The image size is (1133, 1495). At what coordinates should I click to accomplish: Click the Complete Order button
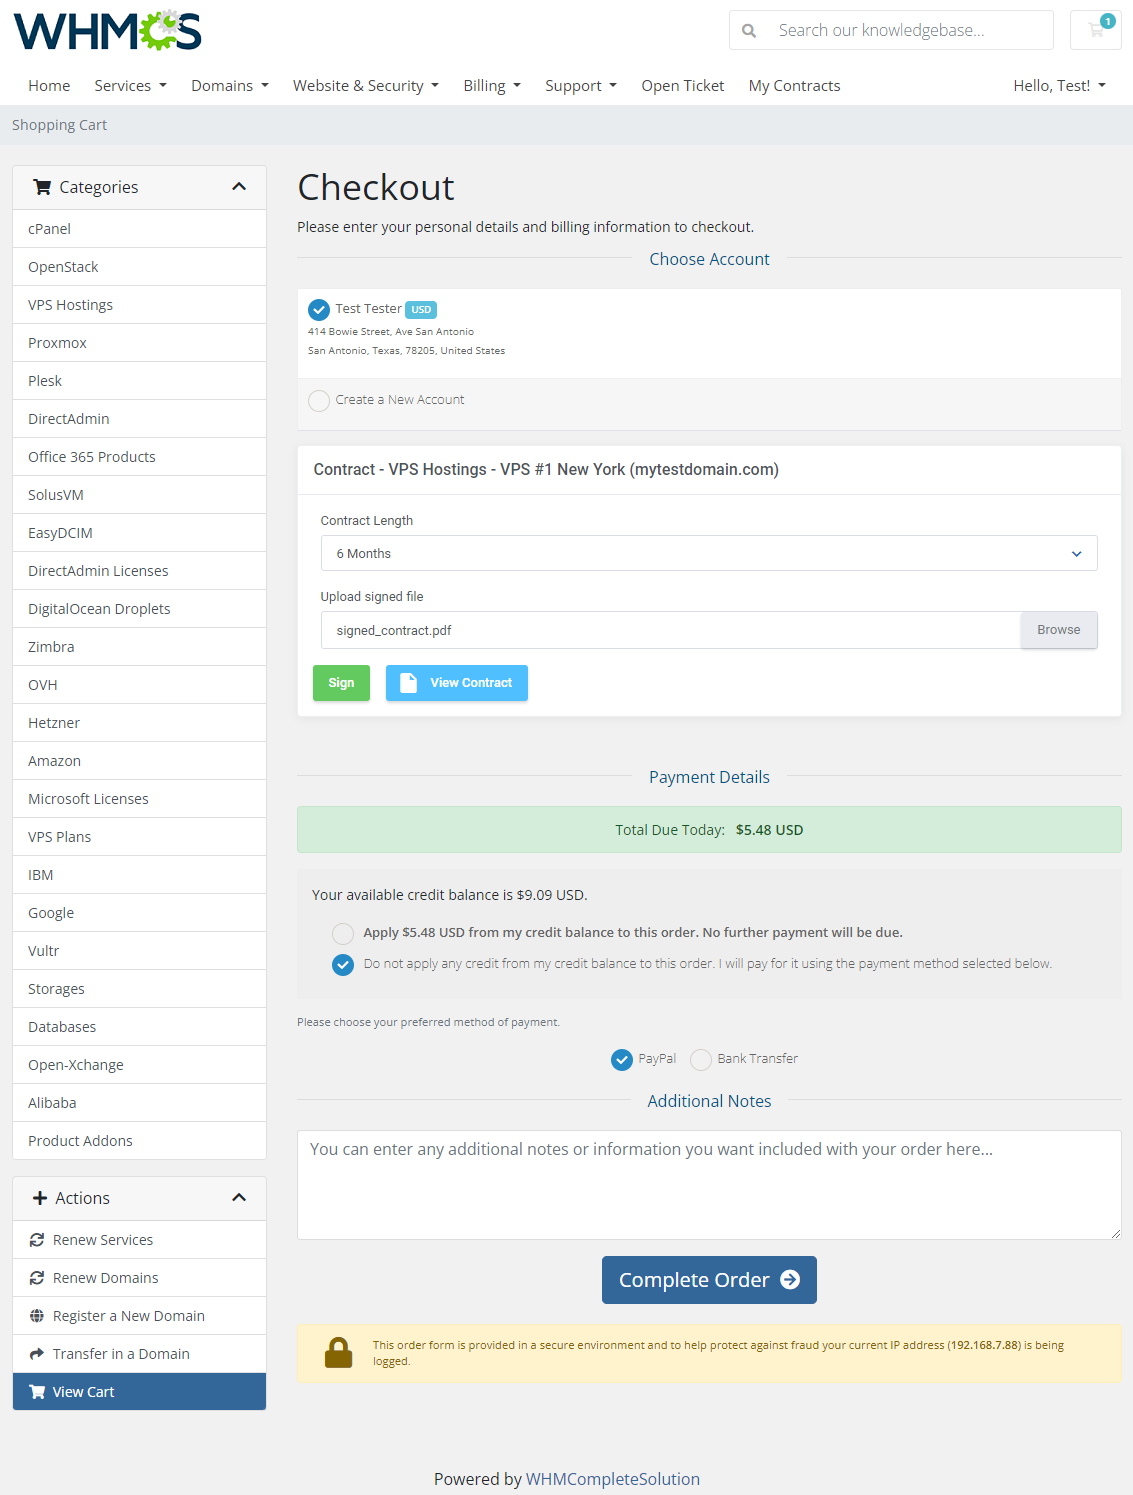709,1279
